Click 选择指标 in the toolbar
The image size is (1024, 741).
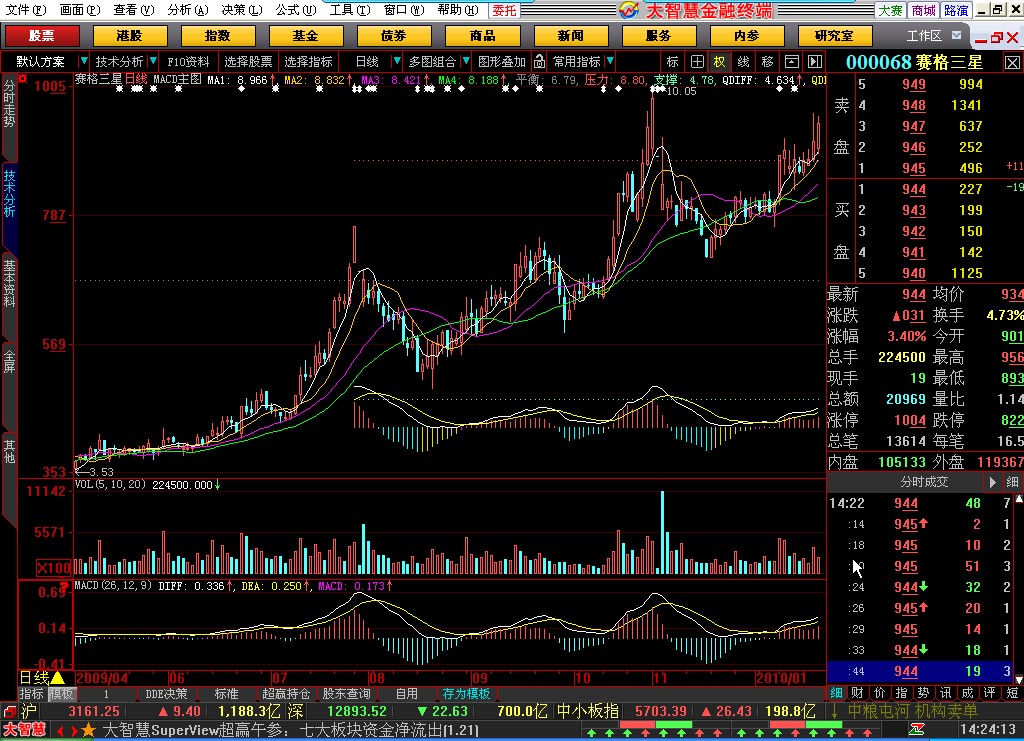click(308, 61)
